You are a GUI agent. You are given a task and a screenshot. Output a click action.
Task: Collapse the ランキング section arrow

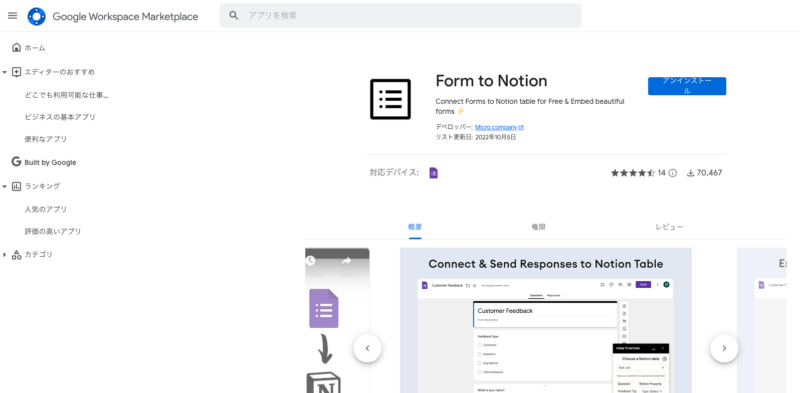click(x=5, y=187)
